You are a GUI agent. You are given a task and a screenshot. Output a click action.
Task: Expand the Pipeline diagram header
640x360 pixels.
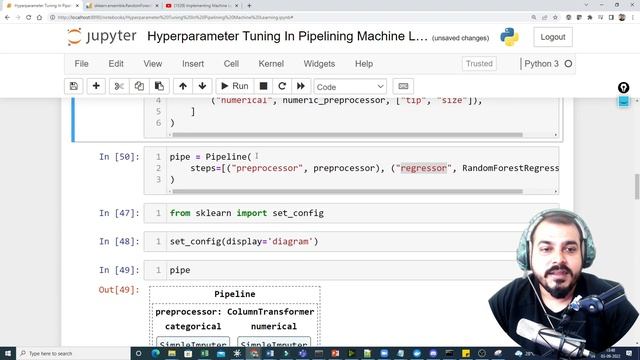point(235,294)
